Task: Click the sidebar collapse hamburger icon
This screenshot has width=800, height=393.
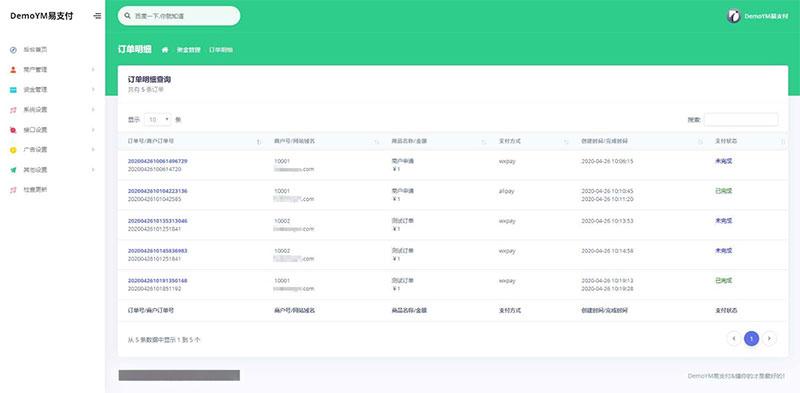Action: [97, 16]
